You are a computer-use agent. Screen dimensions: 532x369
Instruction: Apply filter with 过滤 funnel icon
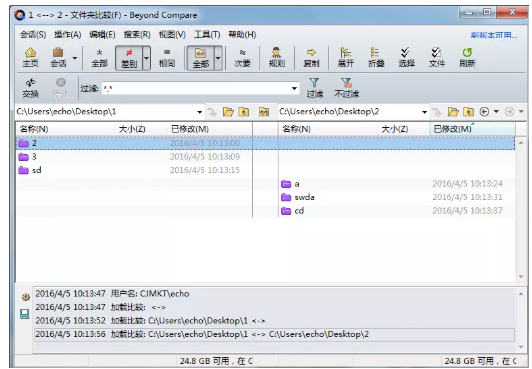coord(315,88)
